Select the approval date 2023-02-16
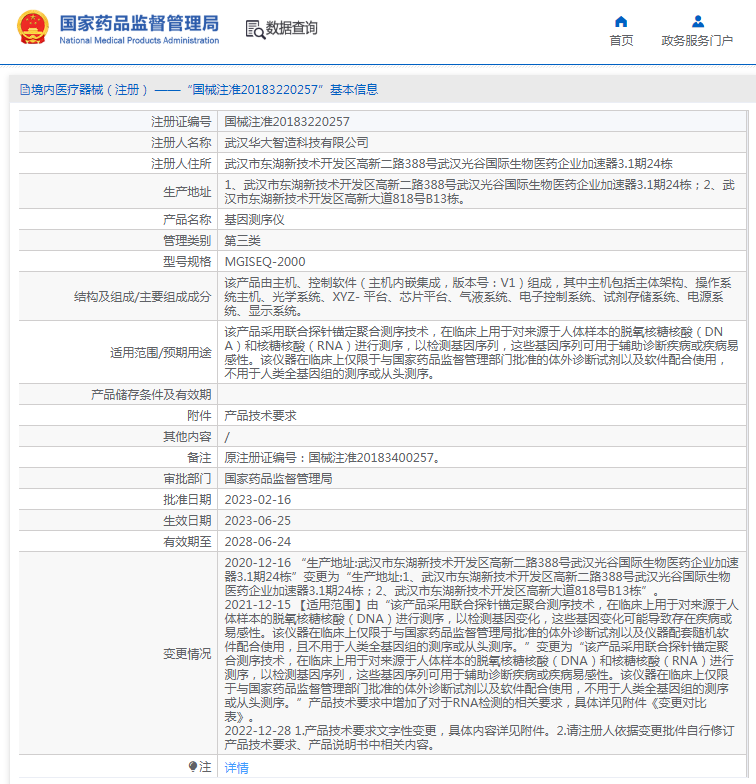This screenshot has width=756, height=784. pyautogui.click(x=258, y=500)
